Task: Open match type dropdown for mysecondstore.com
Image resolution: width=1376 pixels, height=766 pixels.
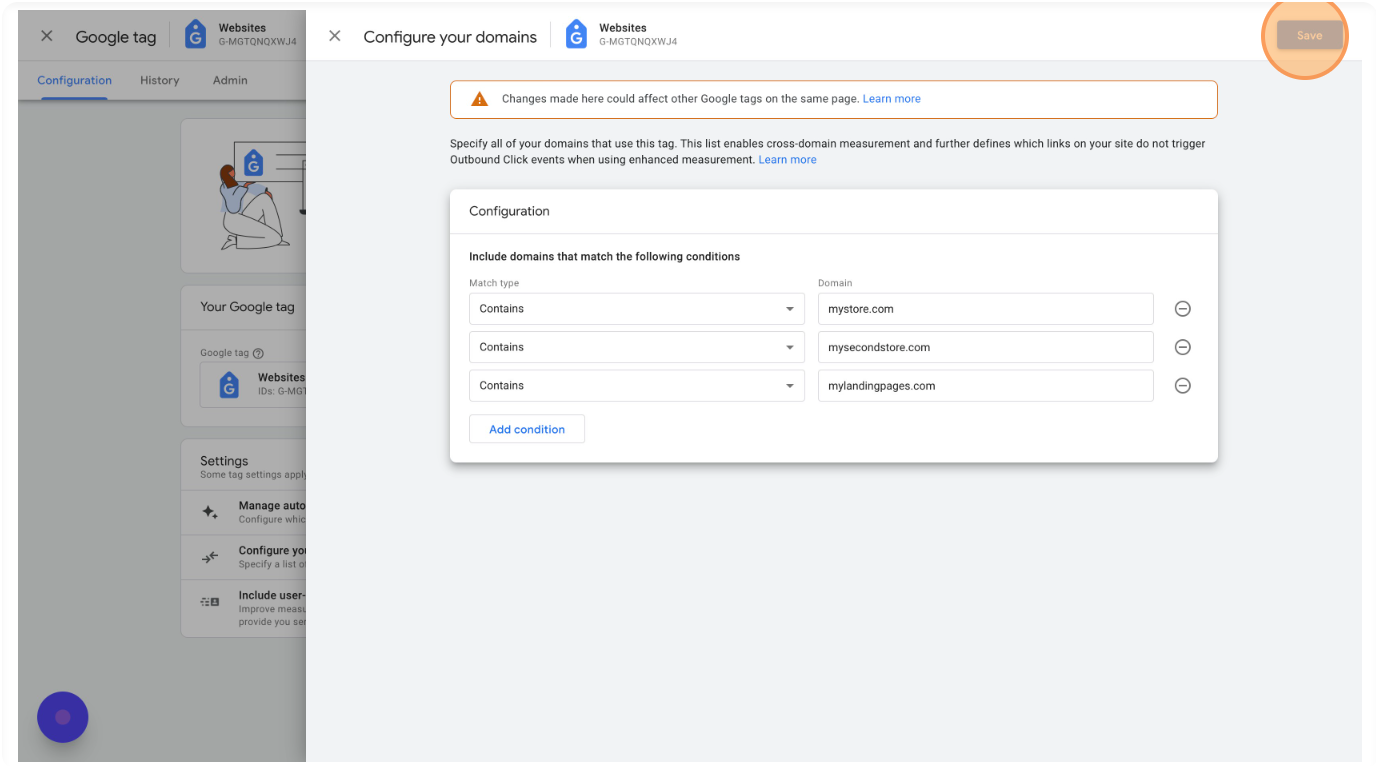Action: click(x=636, y=347)
